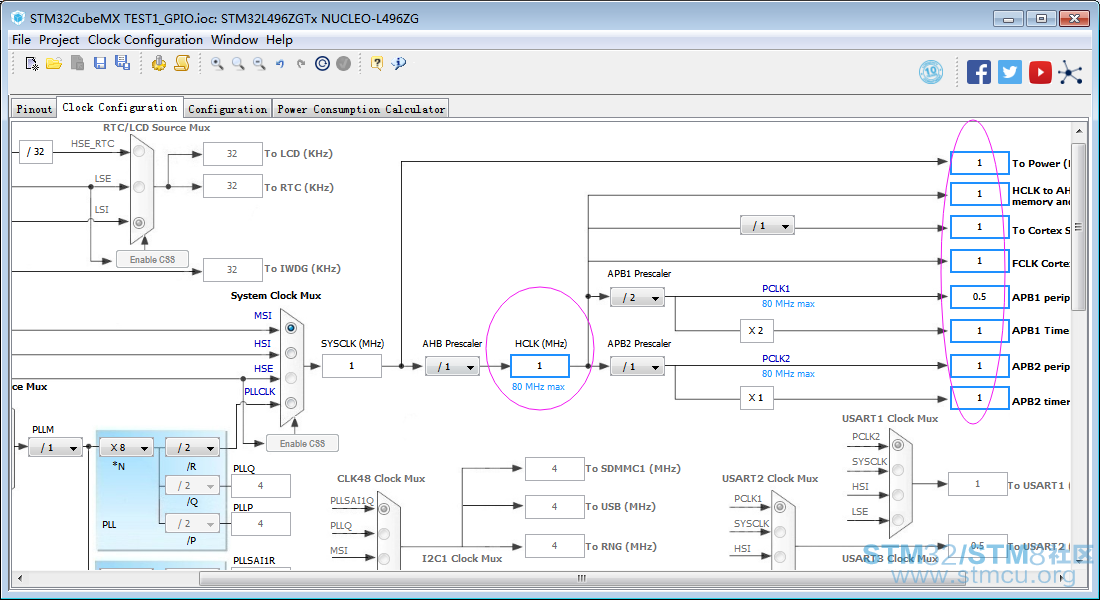Screen dimensions: 1100x600
Task: Select HSI as the system clock source
Action: (290, 353)
